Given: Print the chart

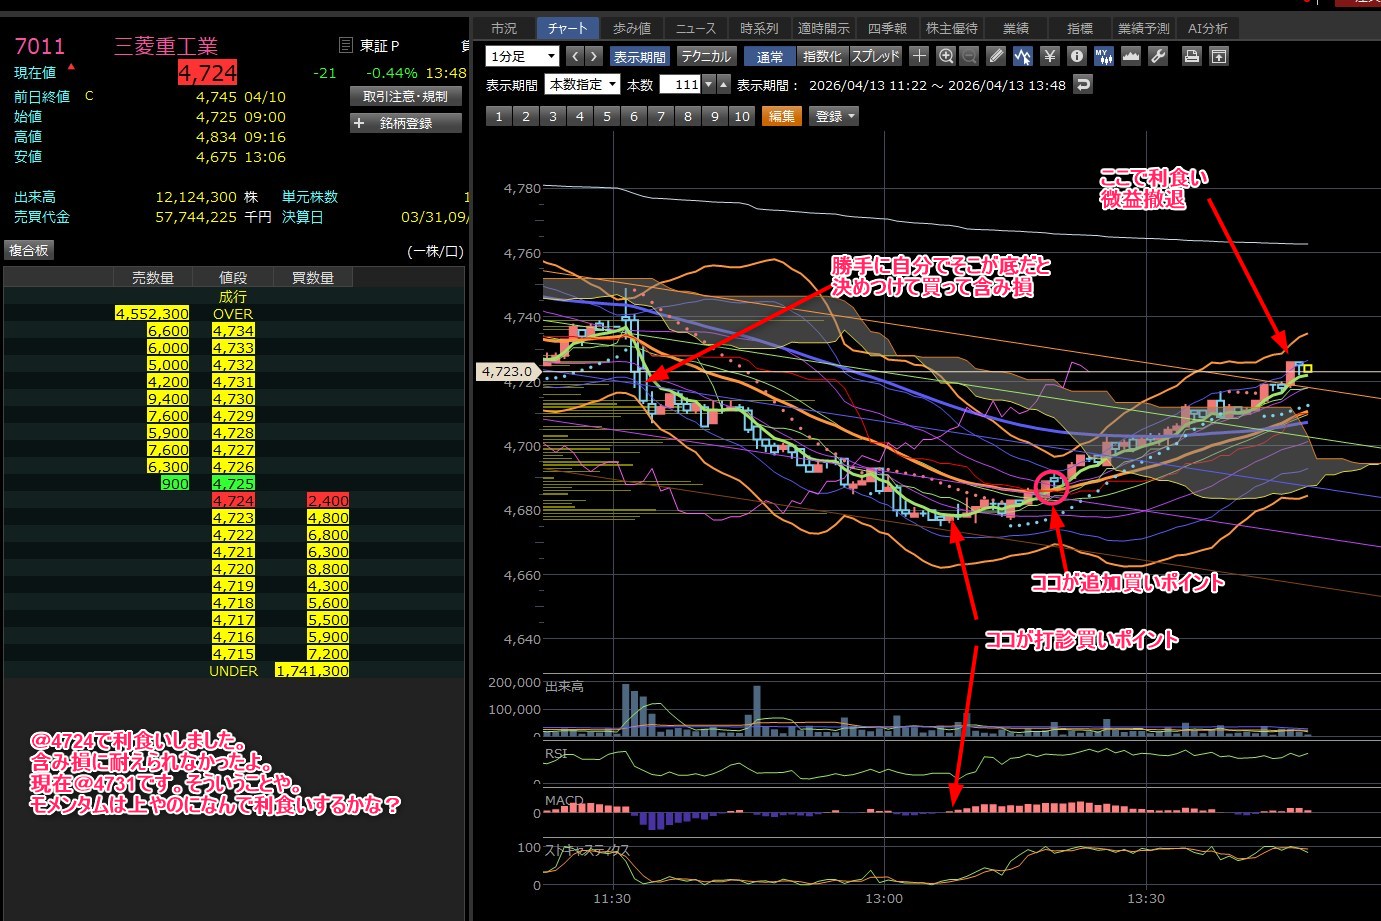Looking at the screenshot, I should tap(1191, 56).
